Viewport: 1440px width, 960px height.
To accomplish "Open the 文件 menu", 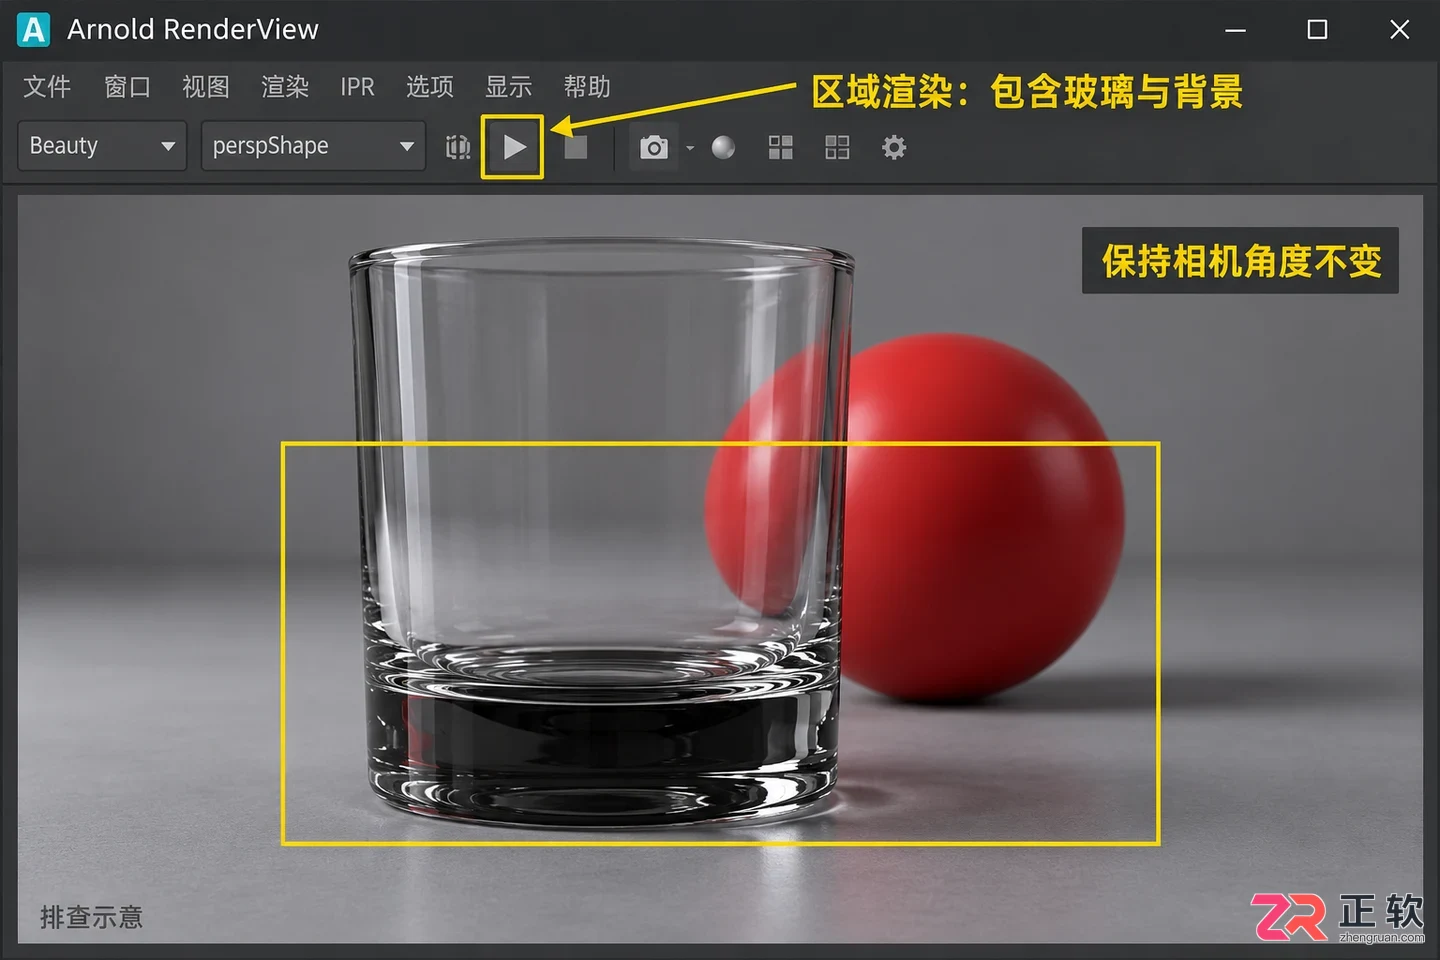I will tap(47, 87).
